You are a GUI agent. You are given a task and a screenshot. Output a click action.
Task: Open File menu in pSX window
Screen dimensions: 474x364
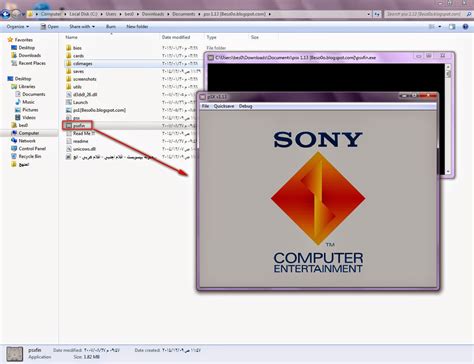pyautogui.click(x=205, y=106)
